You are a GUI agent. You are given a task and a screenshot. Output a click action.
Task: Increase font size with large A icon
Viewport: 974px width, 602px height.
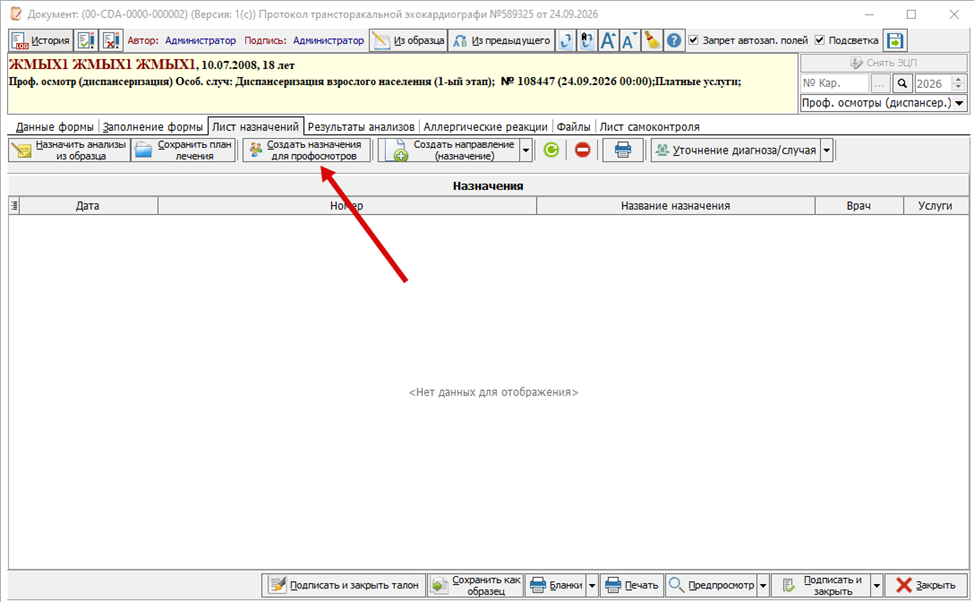[x=608, y=41]
